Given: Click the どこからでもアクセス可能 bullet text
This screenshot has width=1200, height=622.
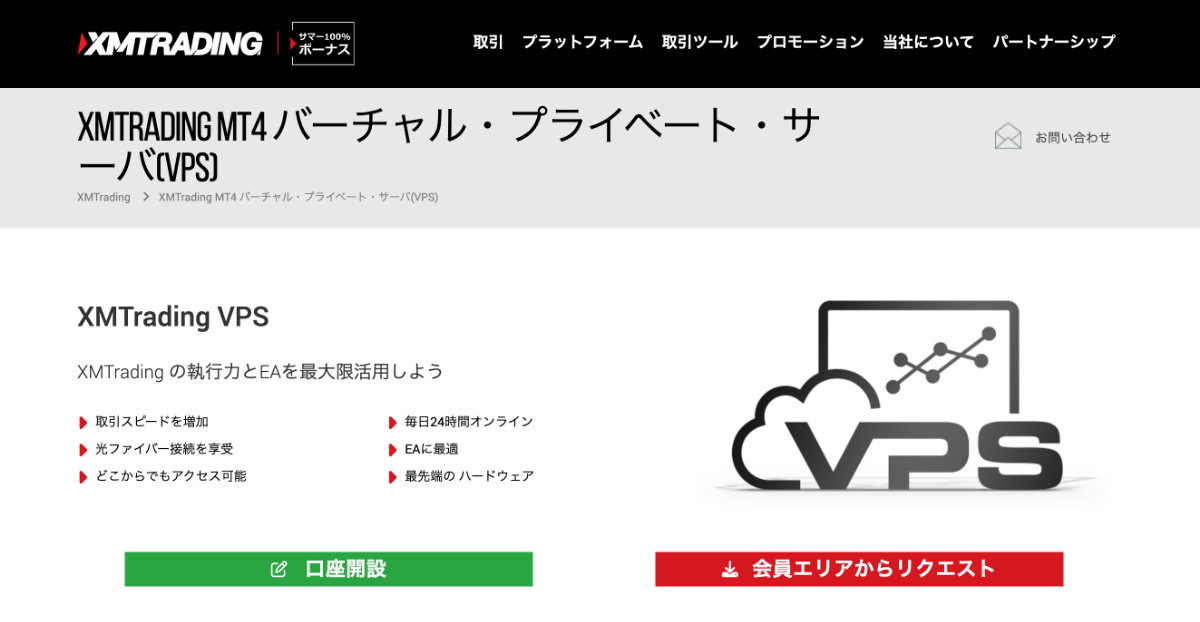Looking at the screenshot, I should [171, 476].
